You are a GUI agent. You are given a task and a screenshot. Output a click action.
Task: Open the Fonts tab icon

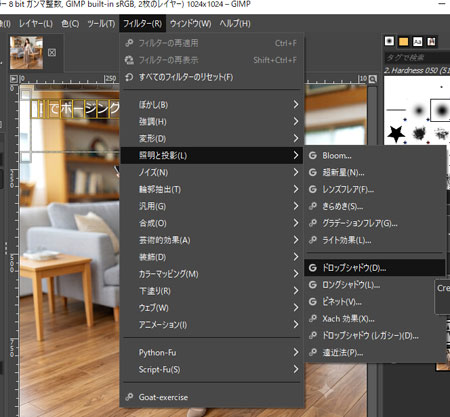click(417, 41)
